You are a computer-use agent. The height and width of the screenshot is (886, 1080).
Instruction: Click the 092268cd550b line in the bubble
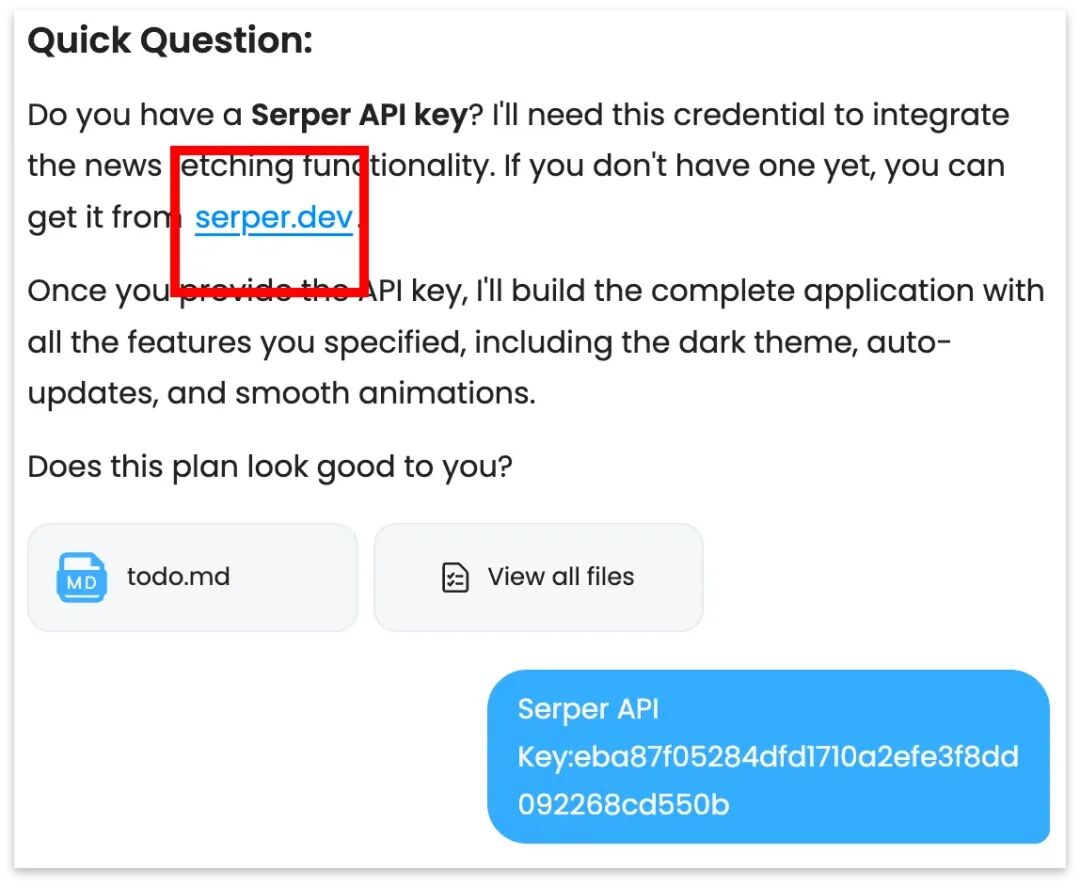tap(623, 804)
